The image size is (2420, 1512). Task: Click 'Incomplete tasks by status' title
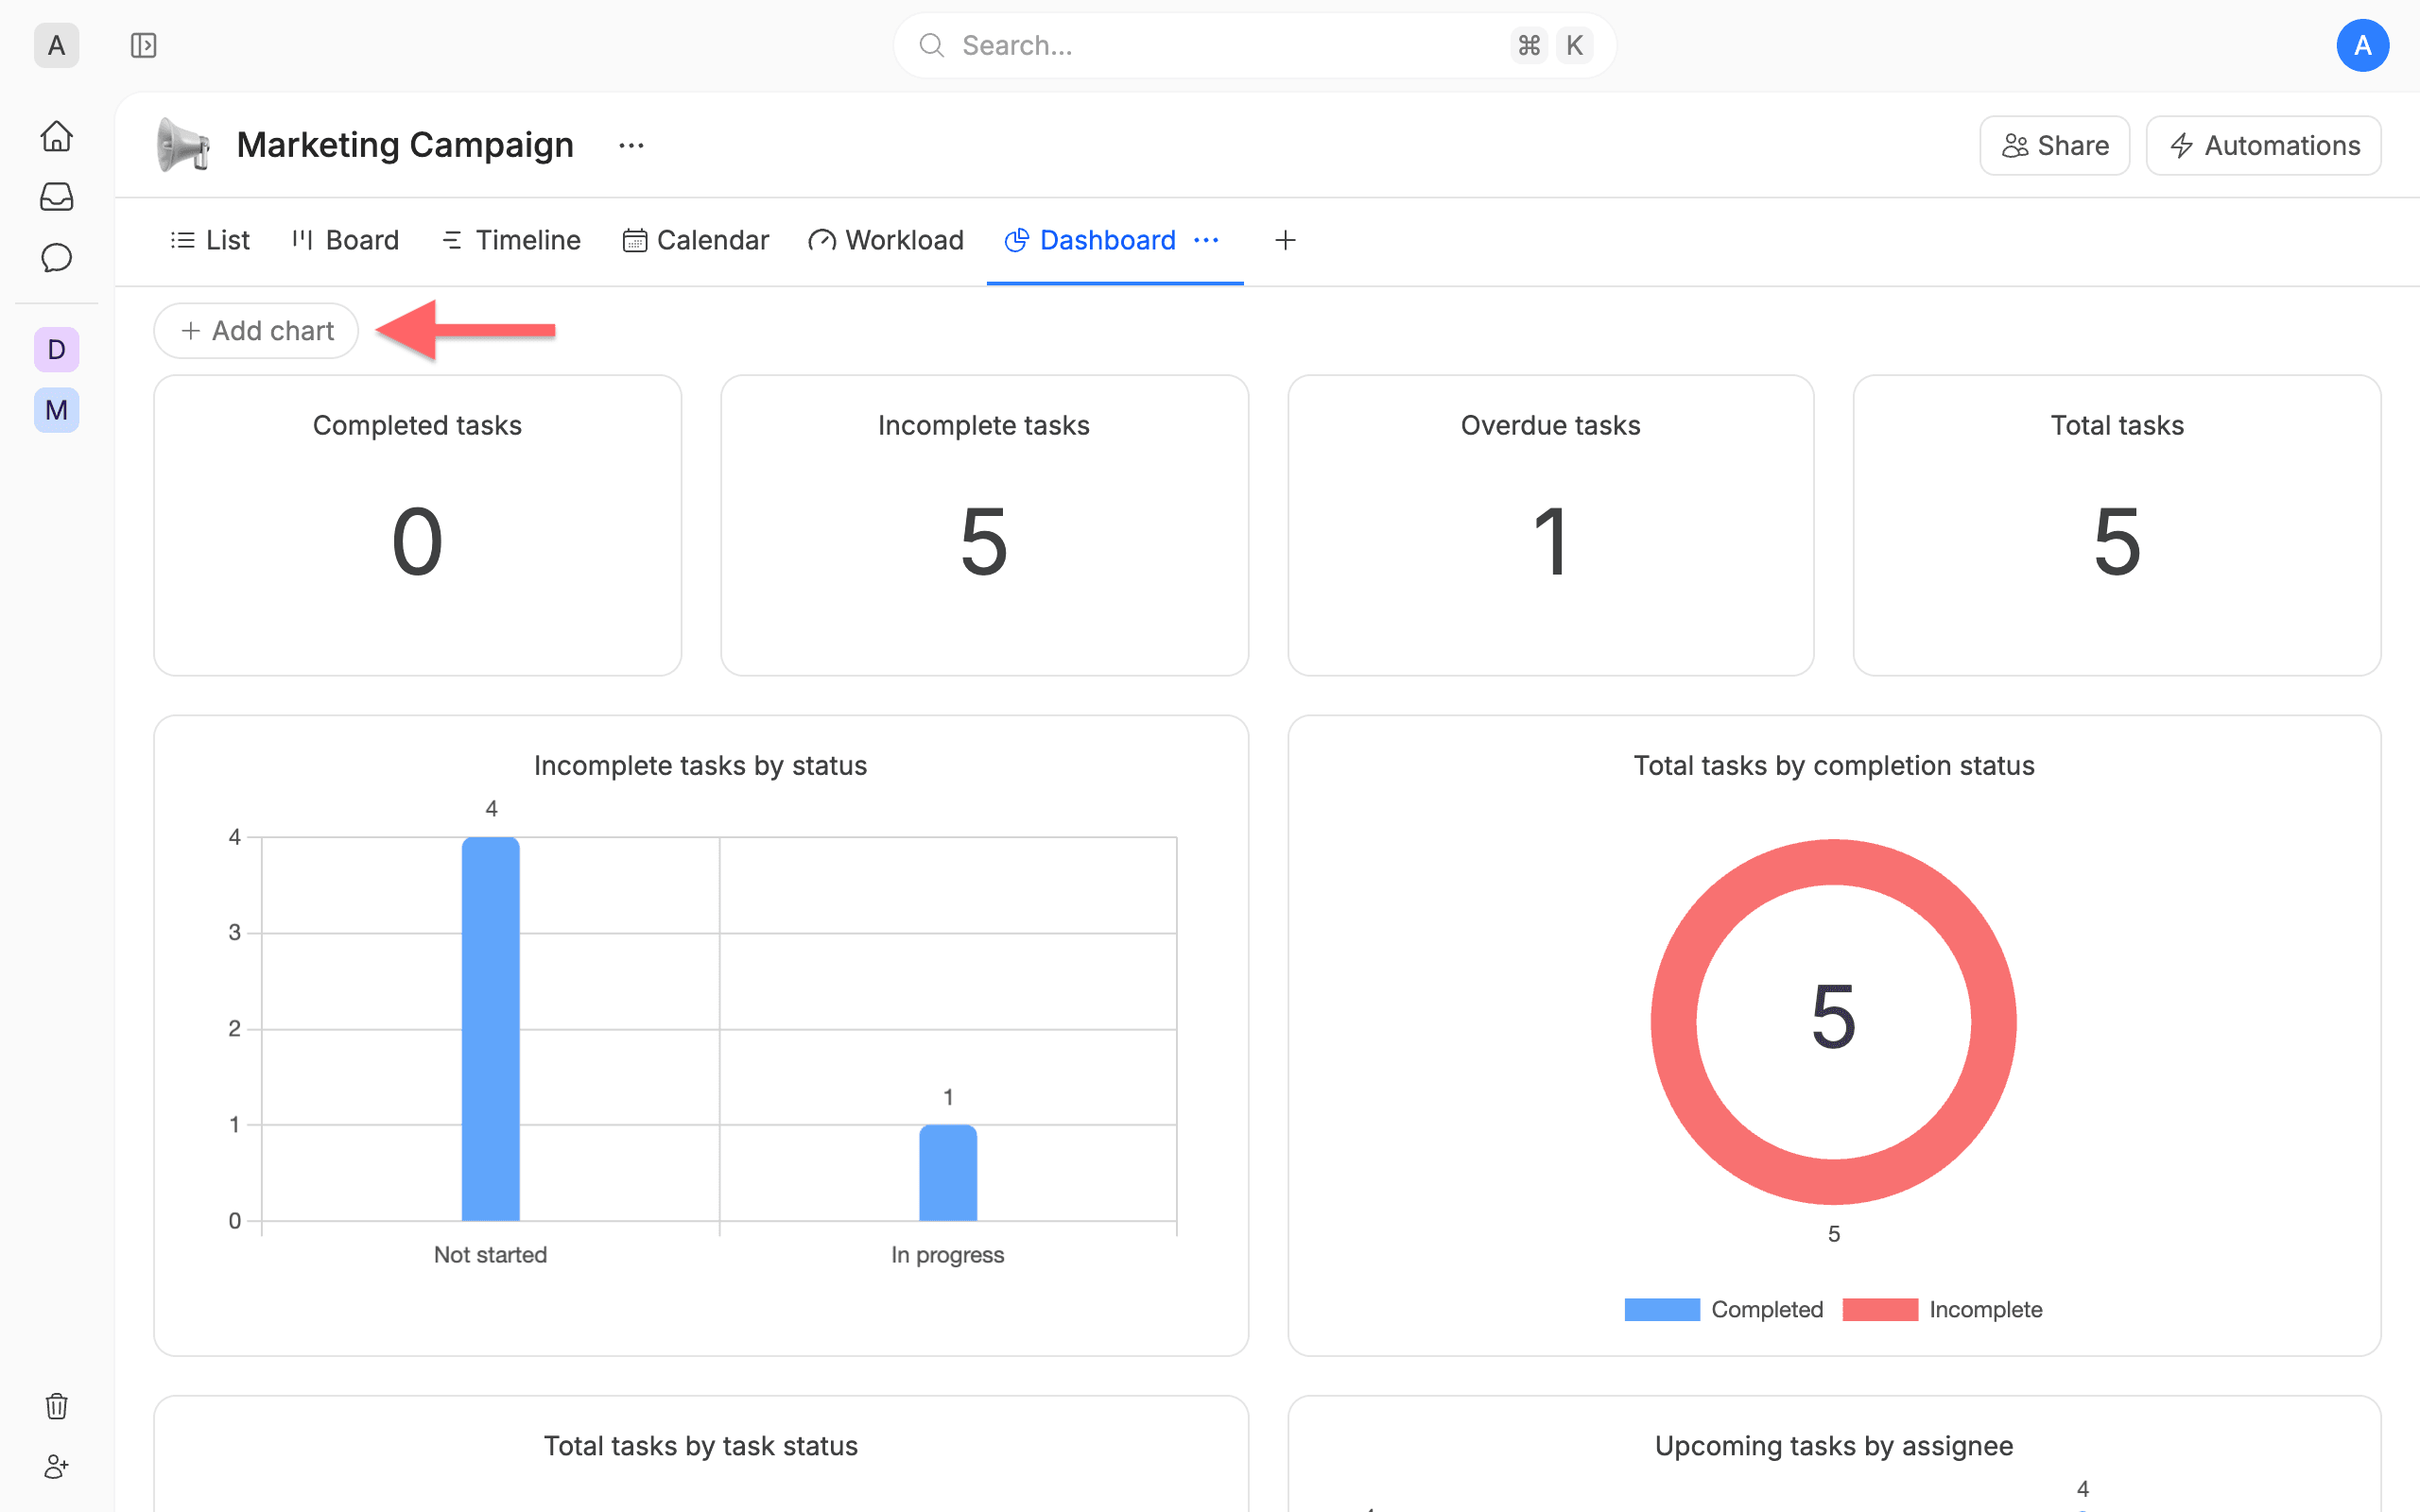pos(700,766)
